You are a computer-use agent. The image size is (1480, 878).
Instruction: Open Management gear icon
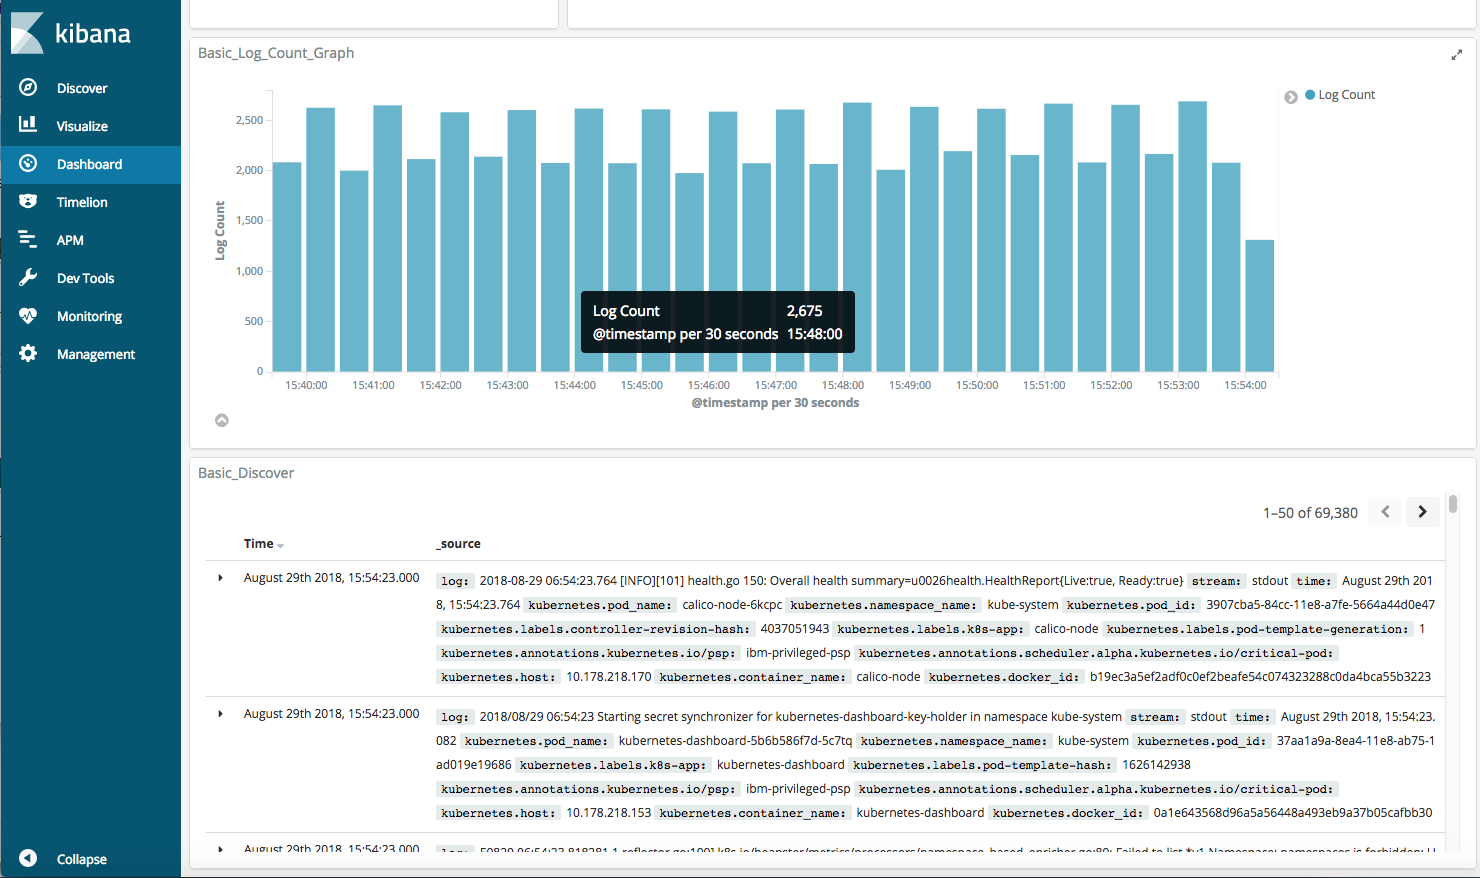pos(28,353)
